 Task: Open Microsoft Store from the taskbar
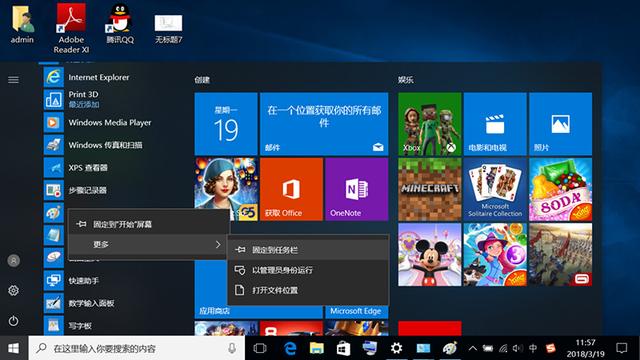pos(343,348)
